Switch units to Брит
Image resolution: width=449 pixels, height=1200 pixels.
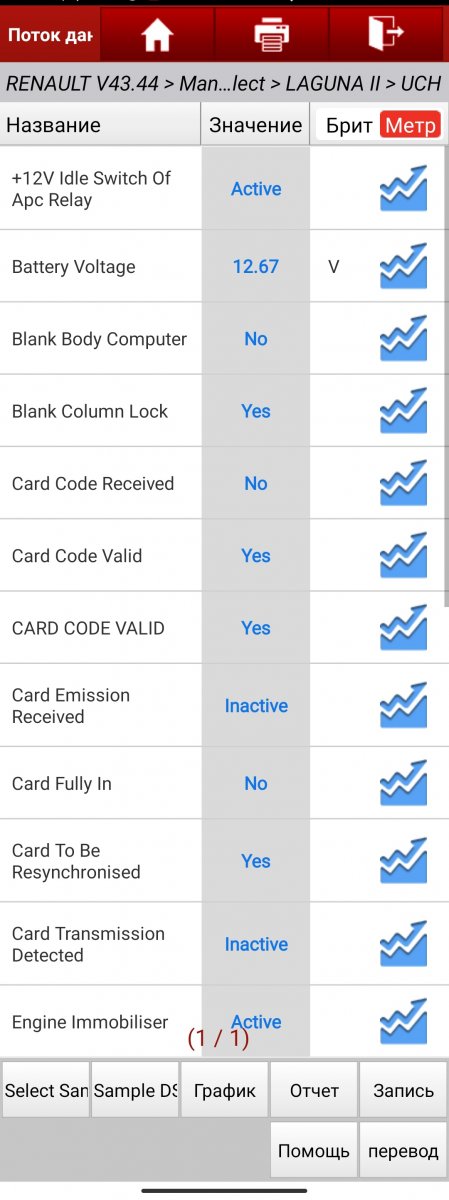click(349, 126)
